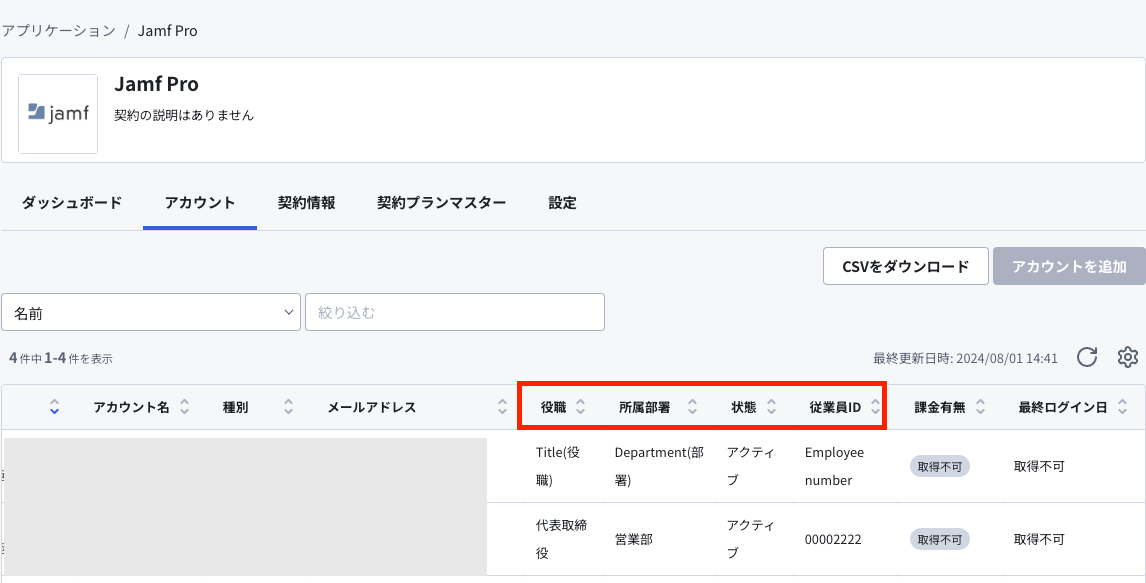Viewport: 1146px width, 583px height.
Task: Click 取得不可 badge in Title(役職) row
Action: click(x=940, y=466)
